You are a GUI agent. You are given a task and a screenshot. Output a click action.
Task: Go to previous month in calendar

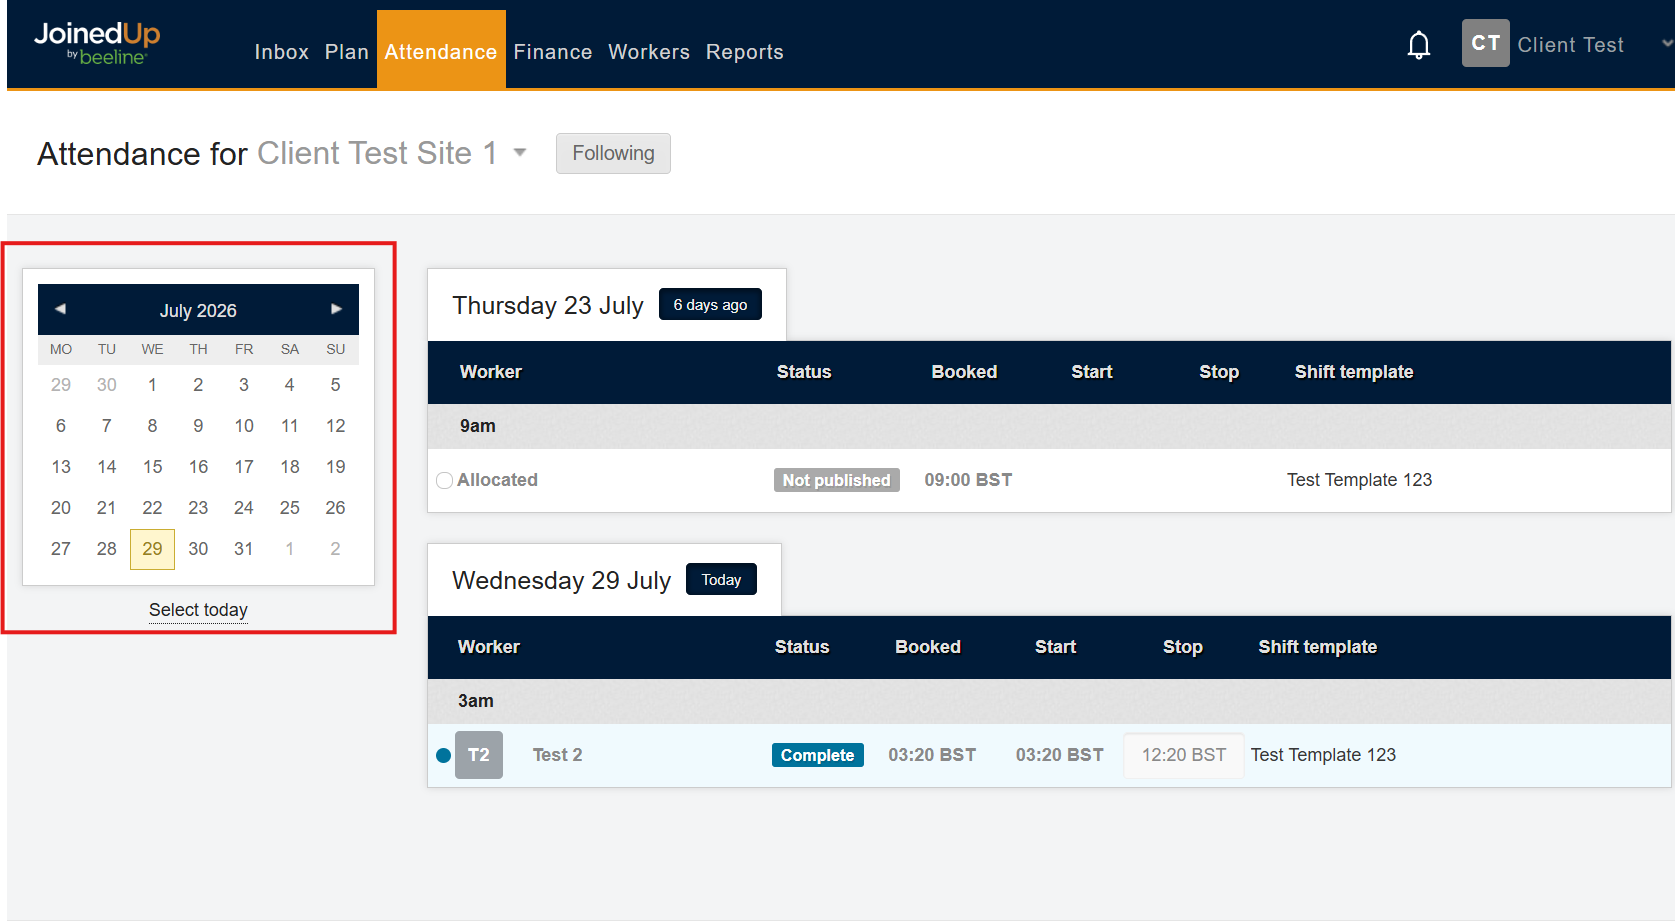(60, 309)
